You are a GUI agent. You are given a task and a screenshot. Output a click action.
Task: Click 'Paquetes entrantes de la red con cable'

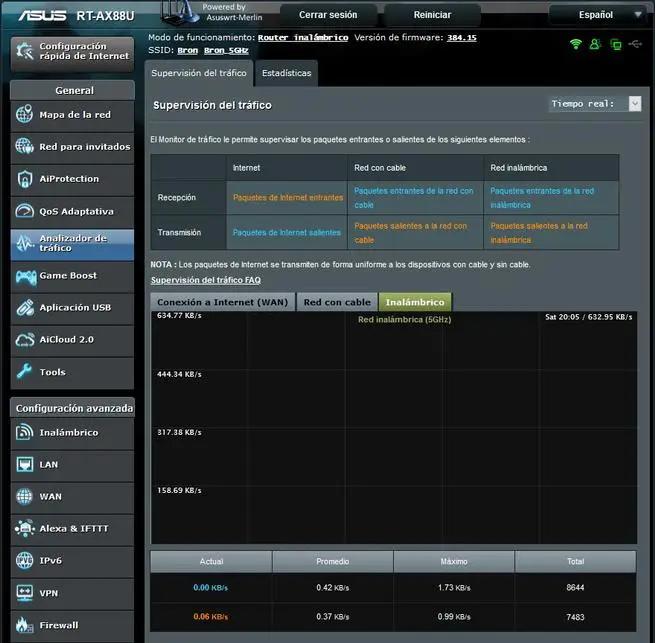pos(414,198)
